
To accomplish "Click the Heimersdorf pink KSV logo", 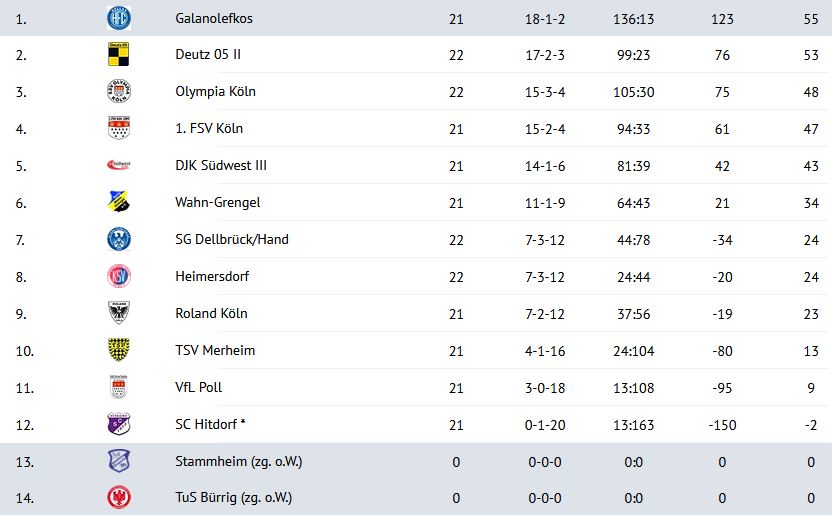I will pyautogui.click(x=119, y=276).
